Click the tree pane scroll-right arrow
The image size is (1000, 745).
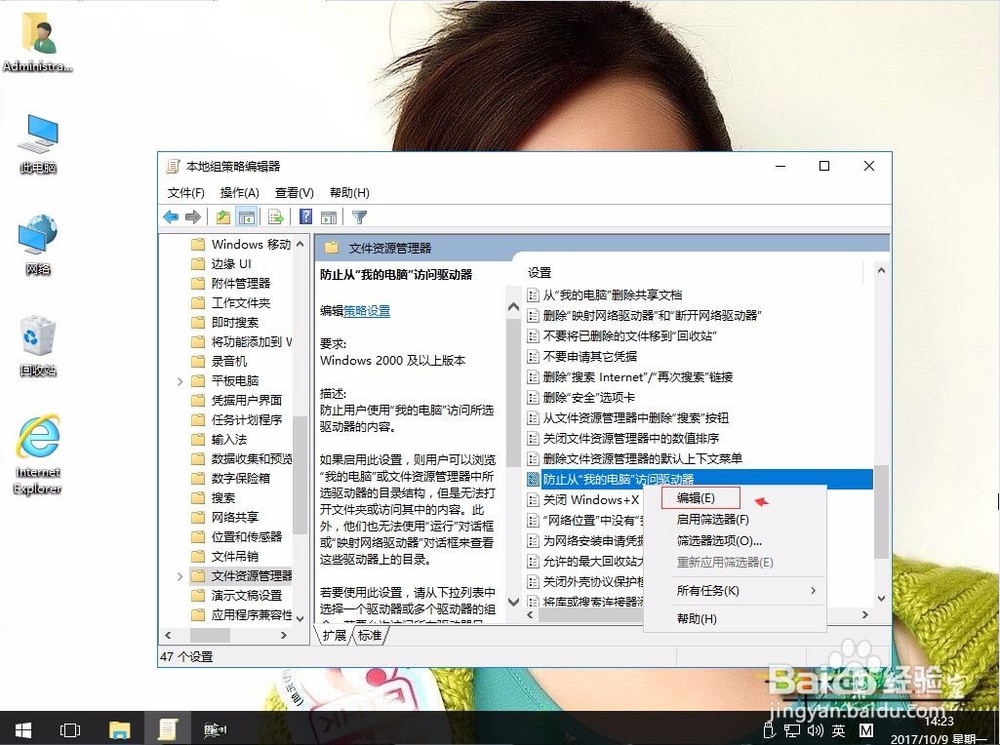(284, 635)
